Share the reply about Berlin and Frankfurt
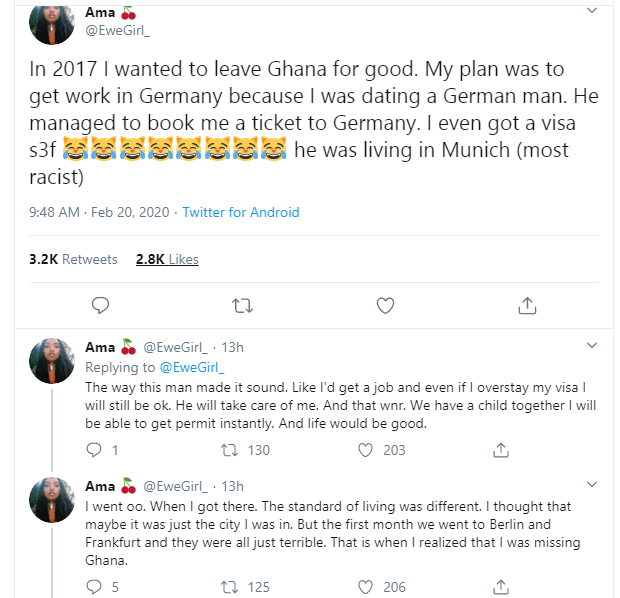Image resolution: width=620 pixels, height=598 pixels. click(x=501, y=587)
